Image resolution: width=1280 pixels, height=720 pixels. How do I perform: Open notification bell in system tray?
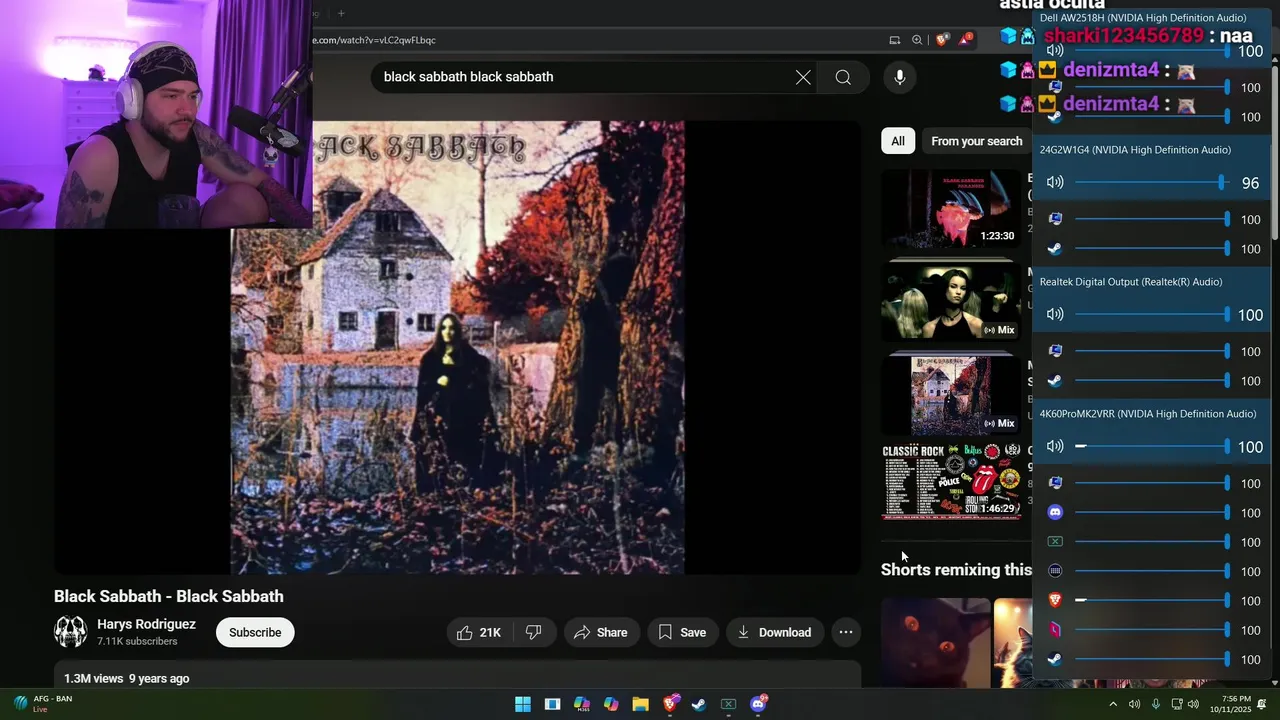click(x=1262, y=704)
